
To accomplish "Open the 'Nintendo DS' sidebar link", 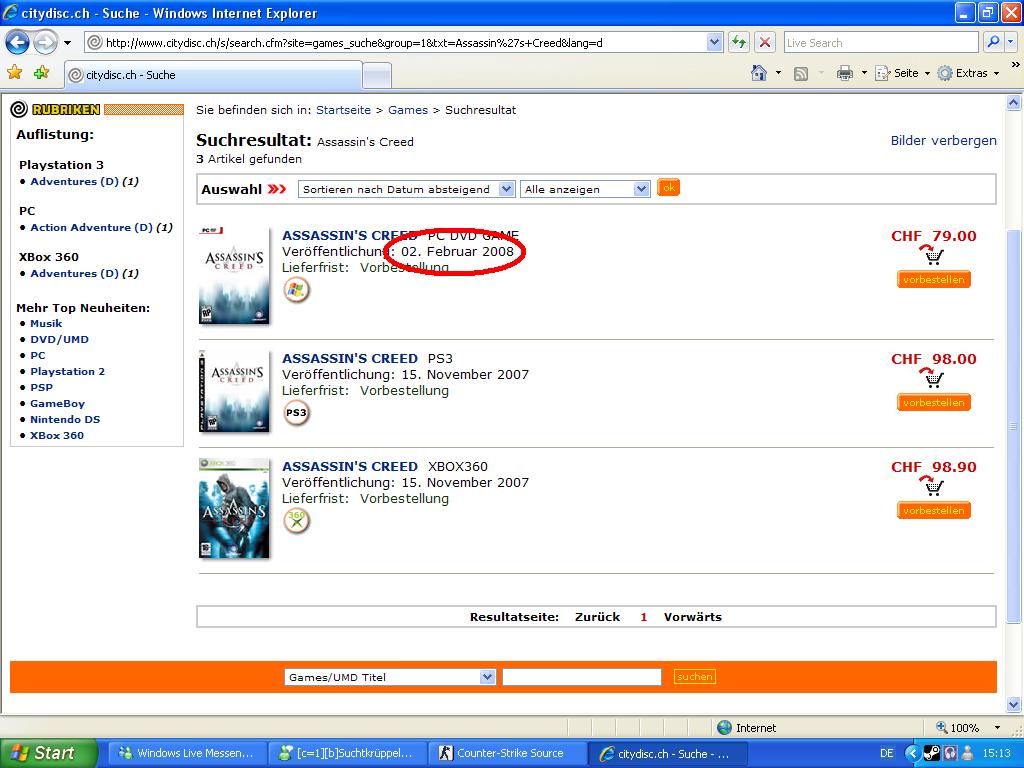I will [65, 419].
